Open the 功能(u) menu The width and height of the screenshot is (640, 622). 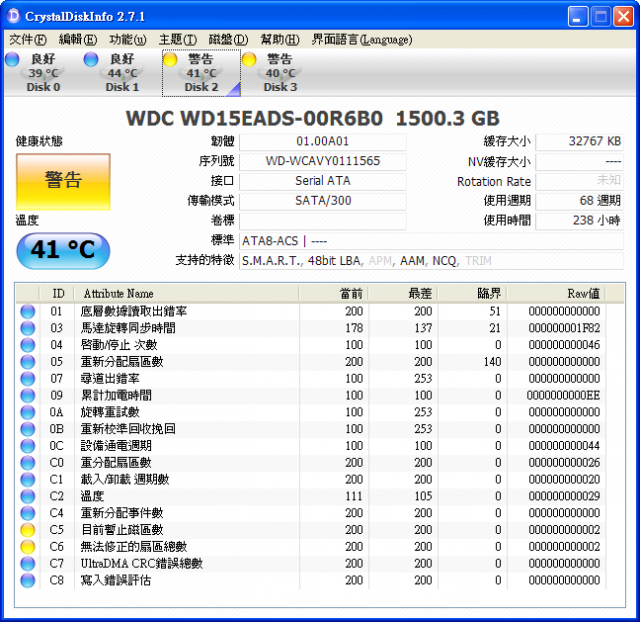pyautogui.click(x=128, y=40)
